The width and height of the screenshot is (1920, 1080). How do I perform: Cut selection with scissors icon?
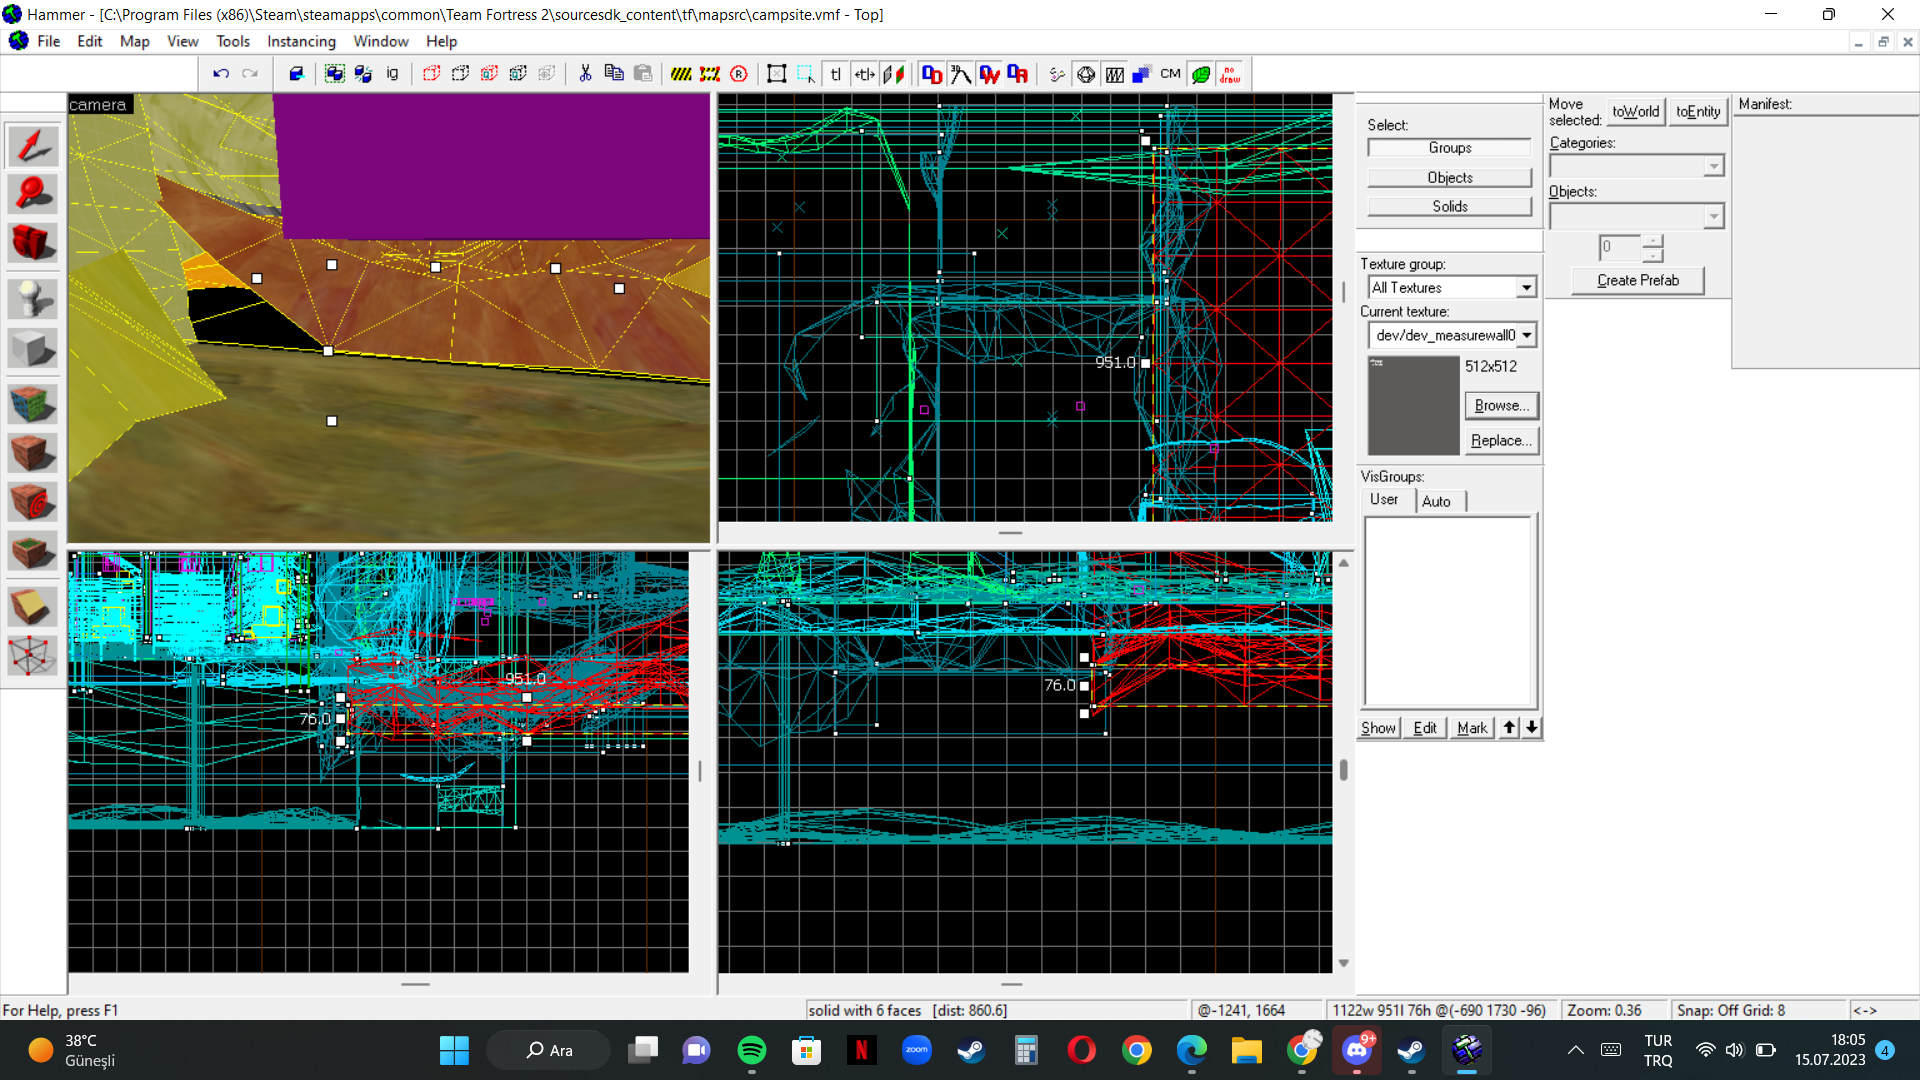click(x=585, y=74)
